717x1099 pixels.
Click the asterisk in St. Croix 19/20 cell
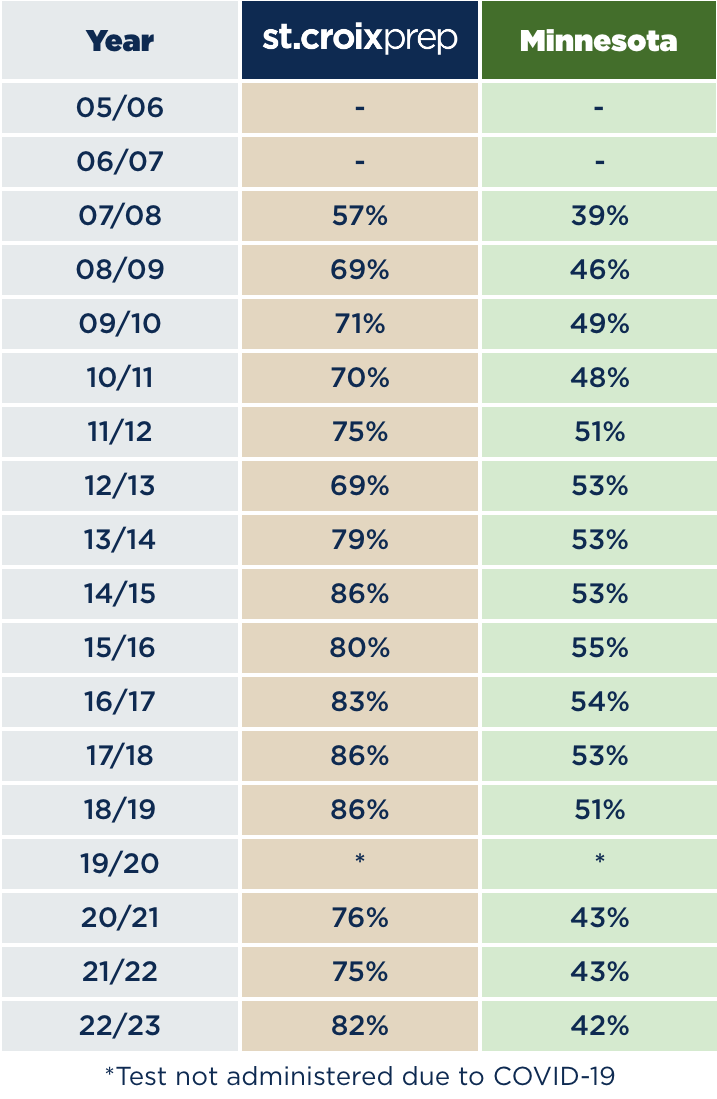(x=360, y=859)
